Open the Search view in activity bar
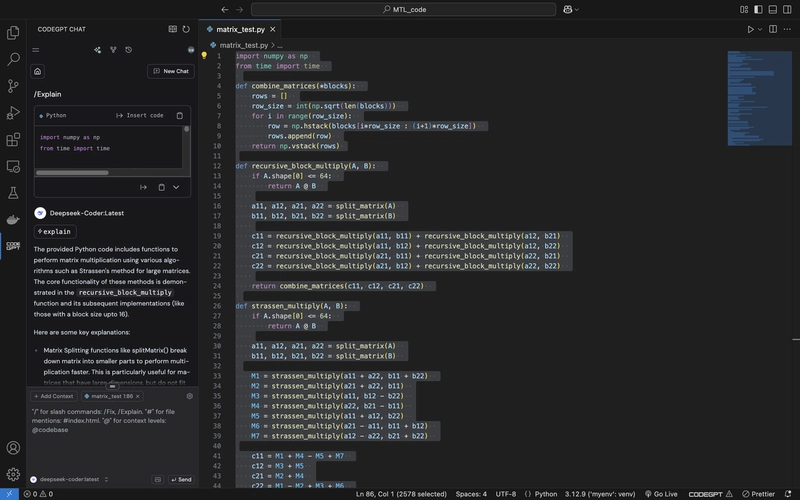This screenshot has width=800, height=500. (13, 59)
